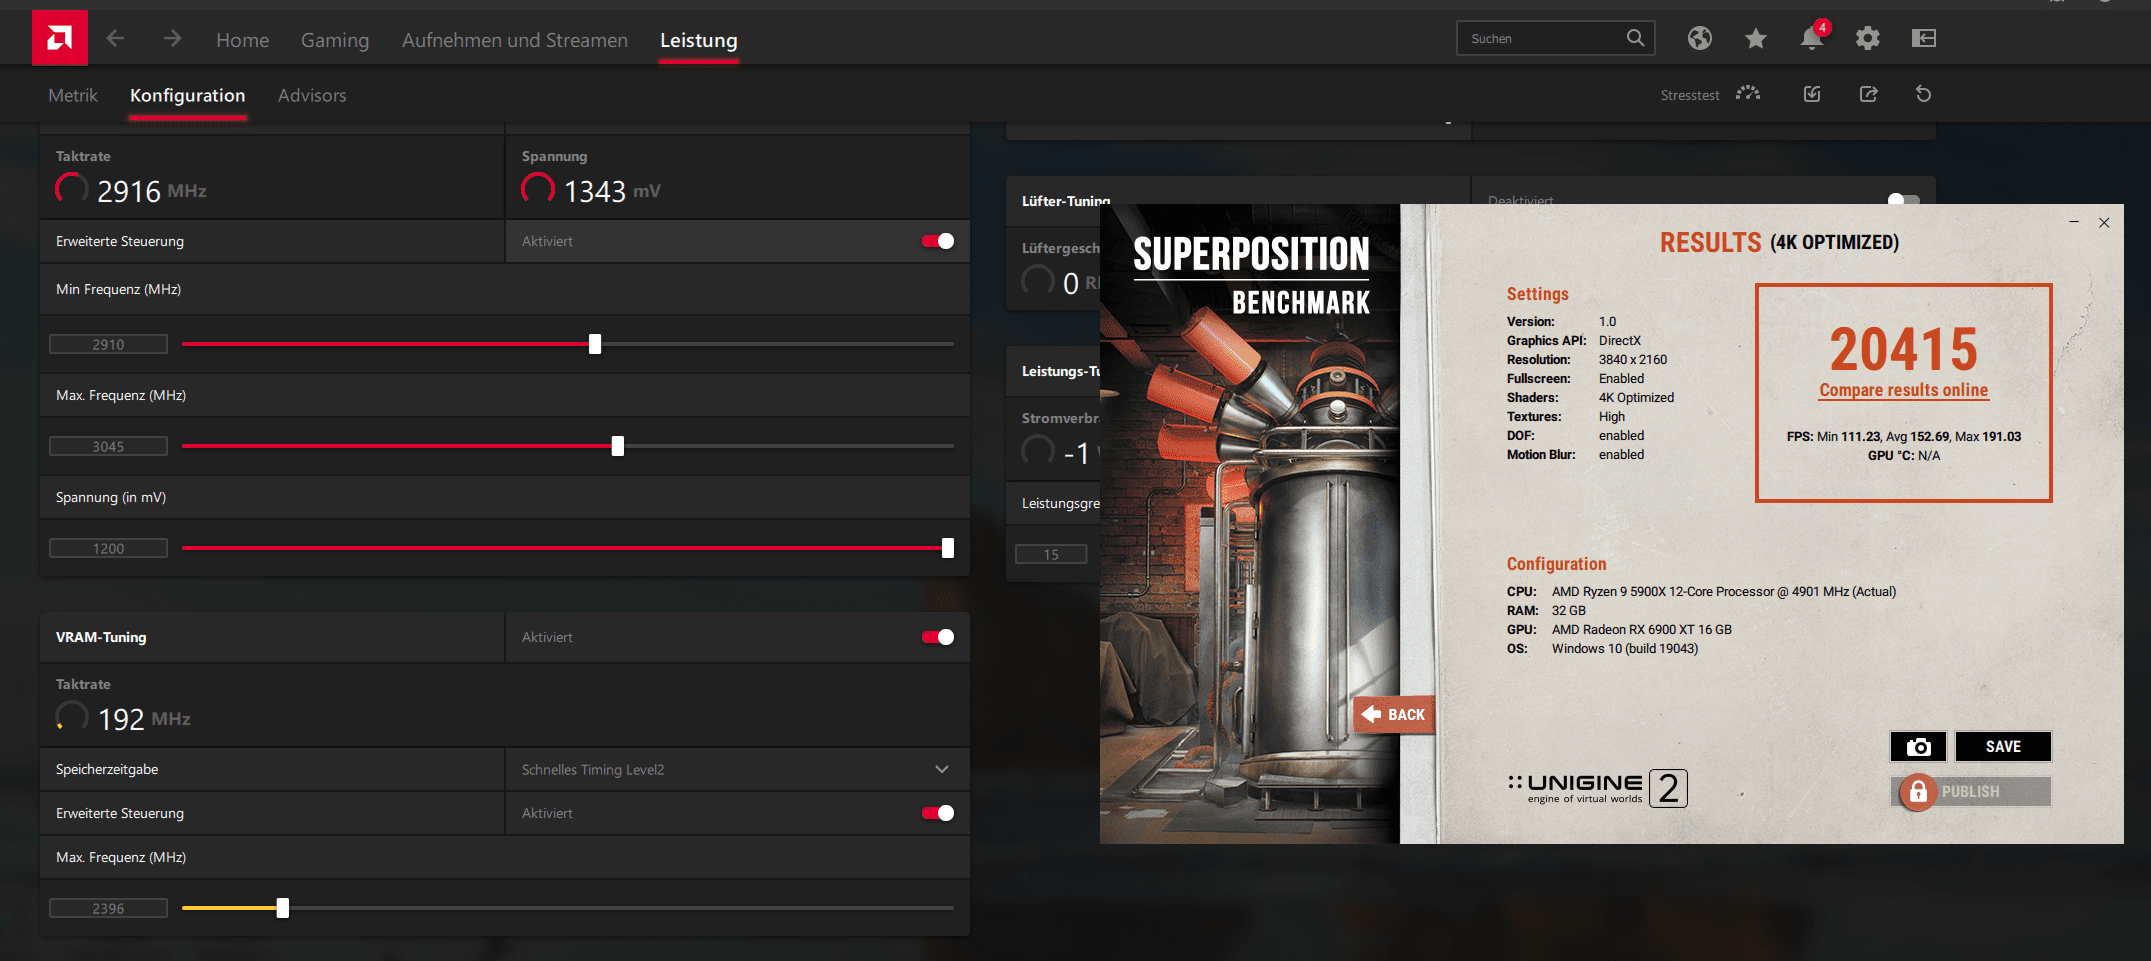Open the web browser globe icon
Screen dimensions: 2151x961
point(1700,38)
